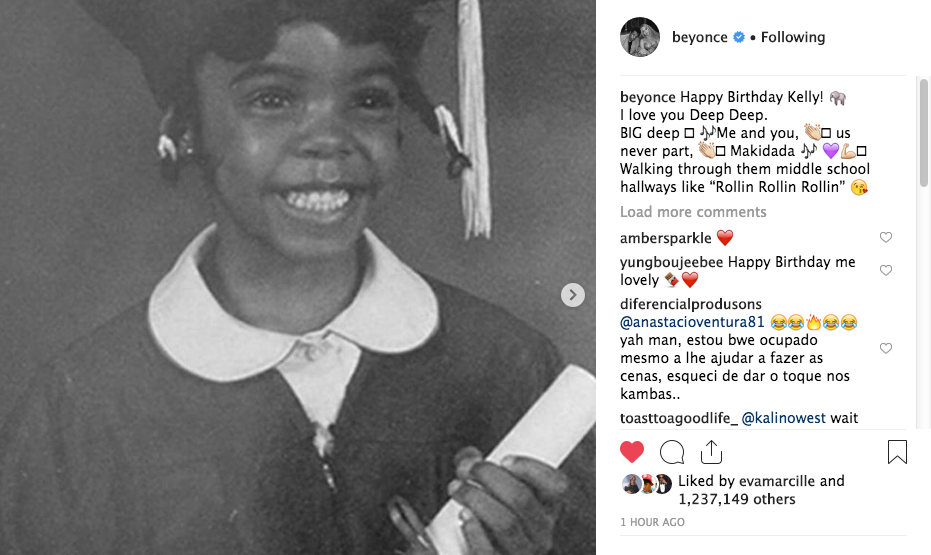Show the 1,237,149 others likes list
This screenshot has height=555, width=931.
(x=736, y=499)
